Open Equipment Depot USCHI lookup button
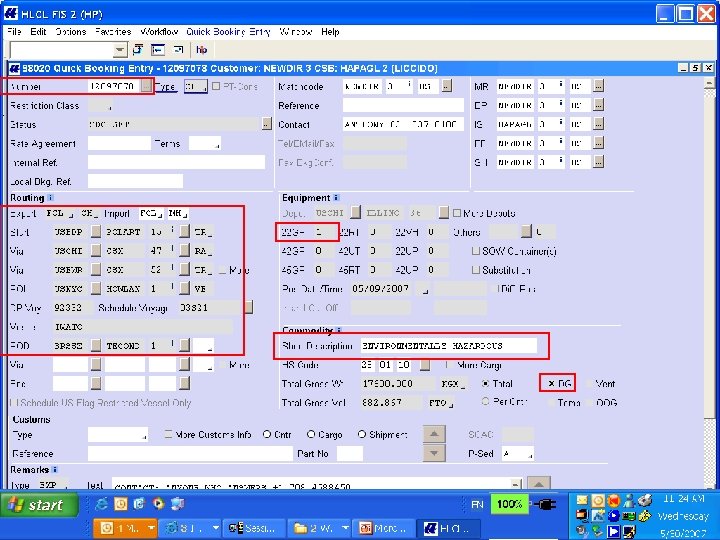720x540 pixels. coord(355,213)
